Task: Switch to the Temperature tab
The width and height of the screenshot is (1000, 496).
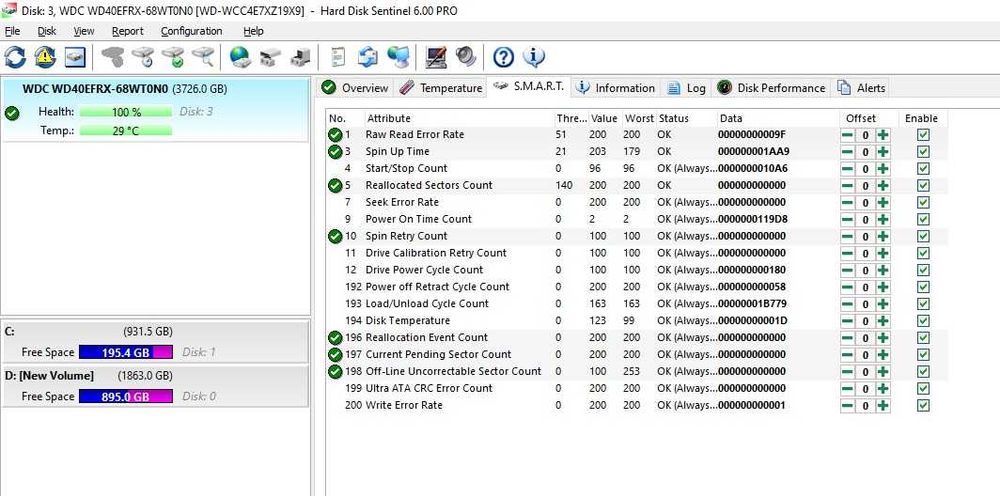Action: tap(441, 88)
